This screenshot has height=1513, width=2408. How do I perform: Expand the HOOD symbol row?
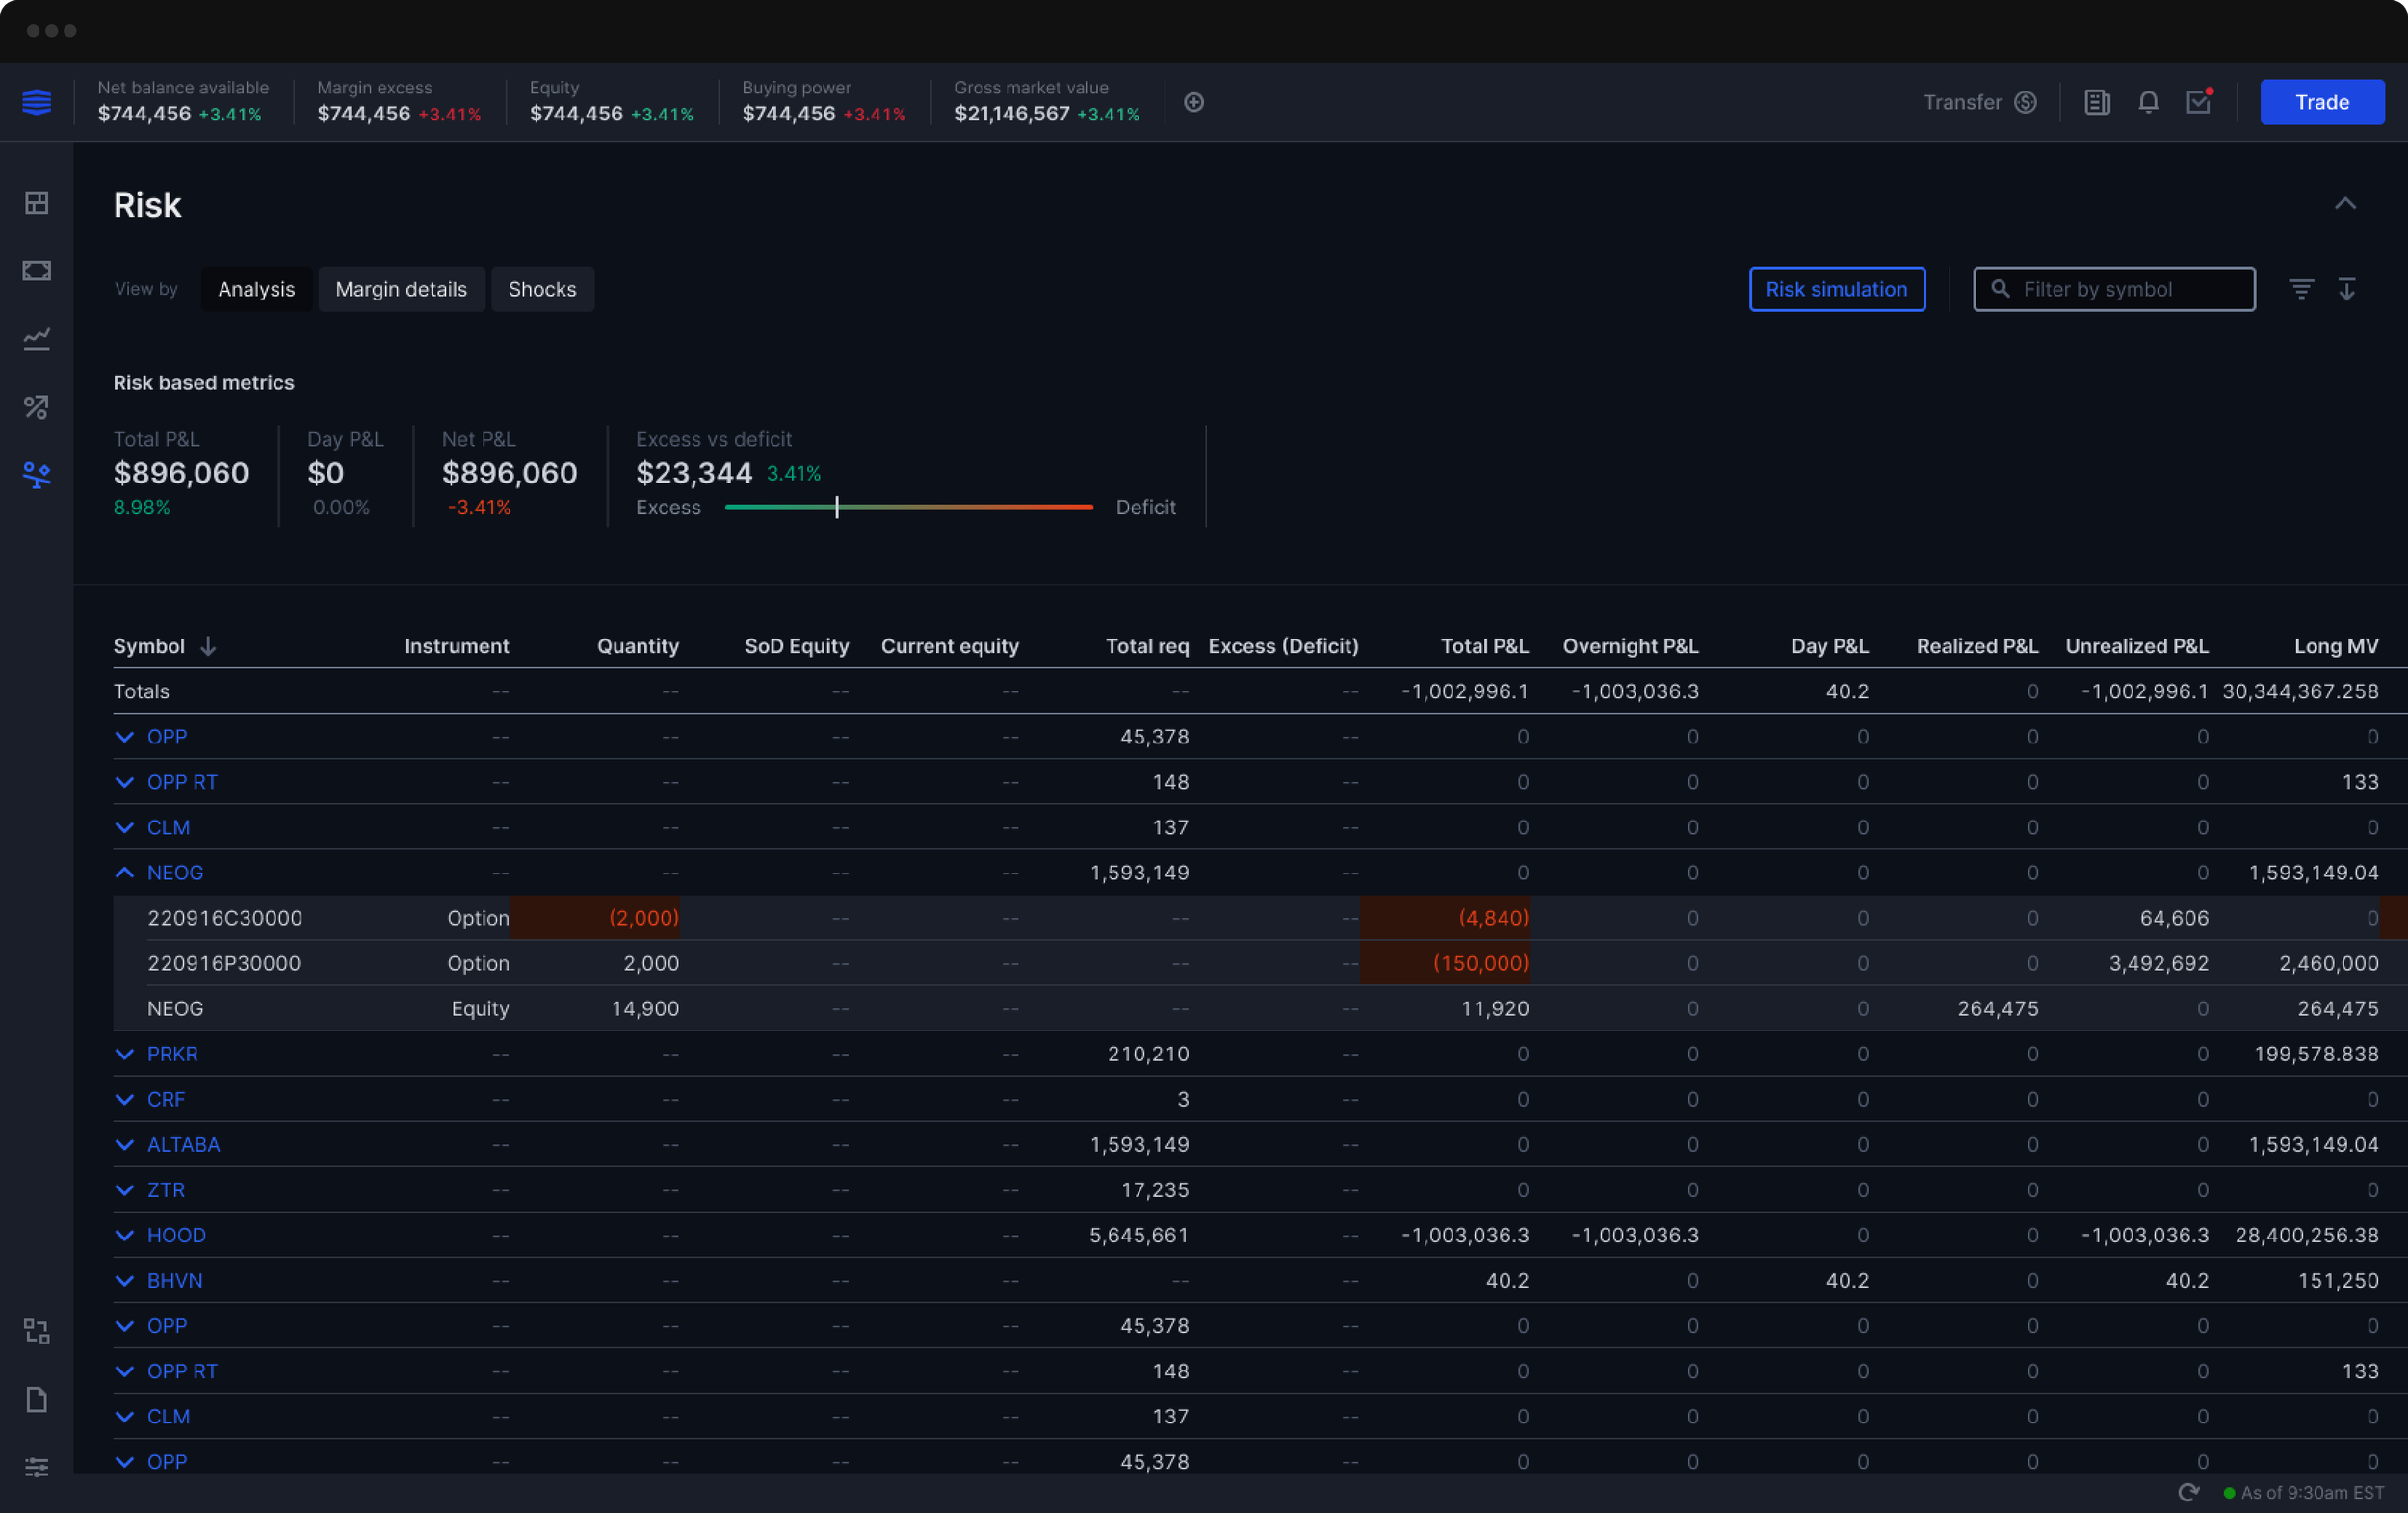click(x=125, y=1235)
